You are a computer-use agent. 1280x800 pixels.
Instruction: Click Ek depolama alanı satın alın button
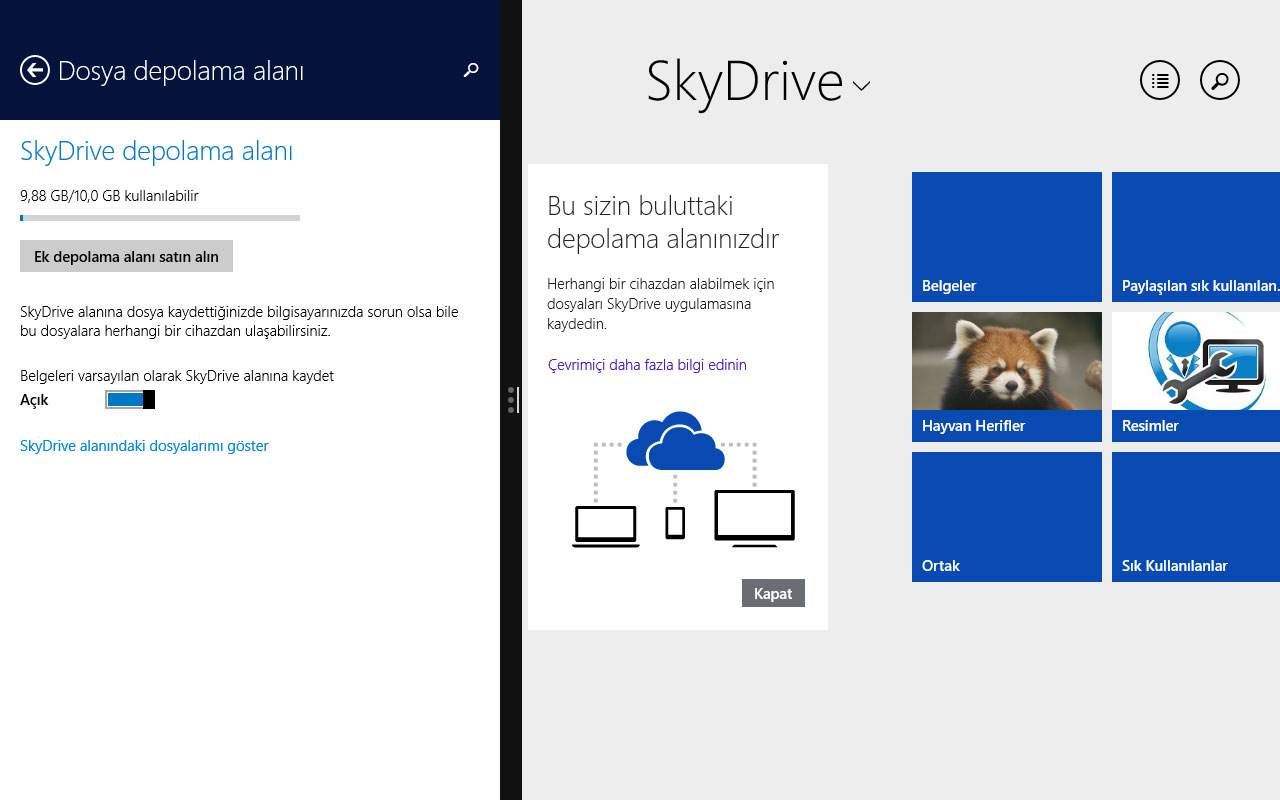(126, 256)
